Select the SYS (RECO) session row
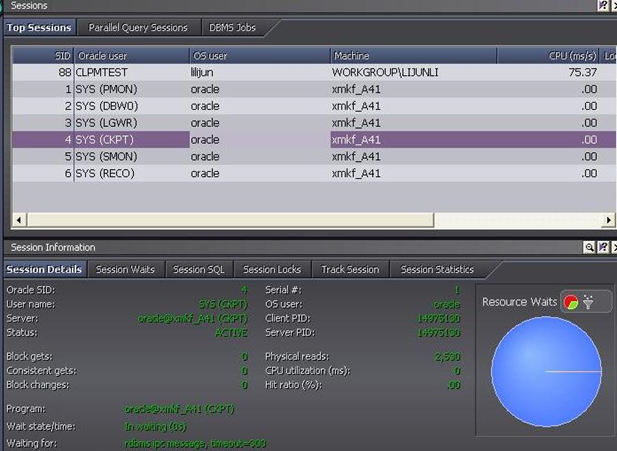 [x=314, y=174]
